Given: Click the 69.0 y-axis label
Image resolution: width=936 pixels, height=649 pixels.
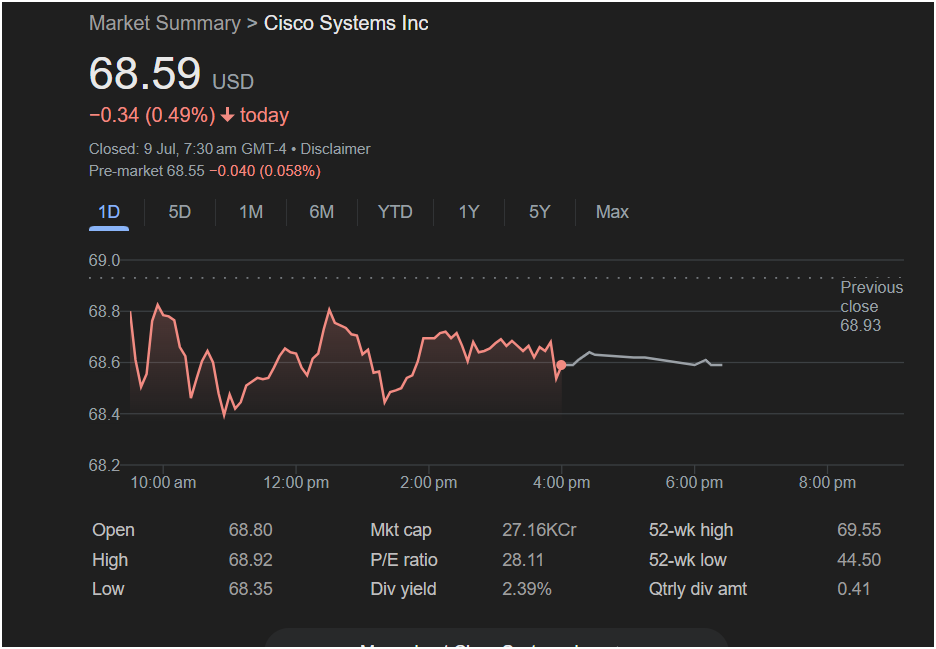Looking at the screenshot, I should tap(104, 260).
